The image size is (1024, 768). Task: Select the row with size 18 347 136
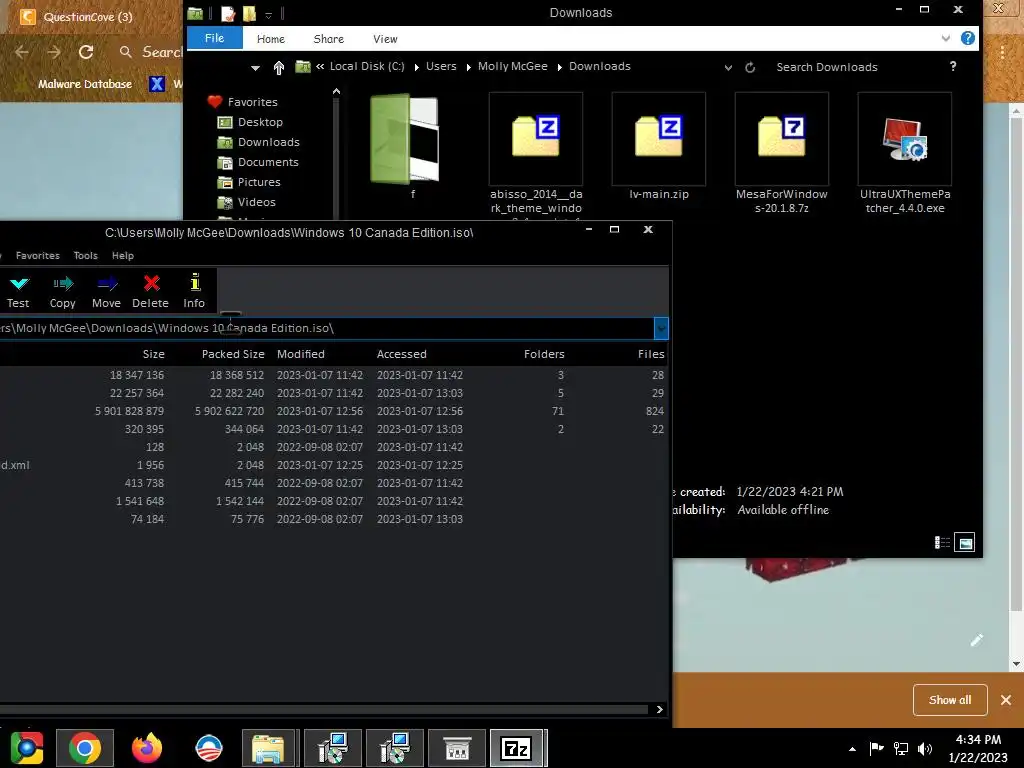[333, 376]
